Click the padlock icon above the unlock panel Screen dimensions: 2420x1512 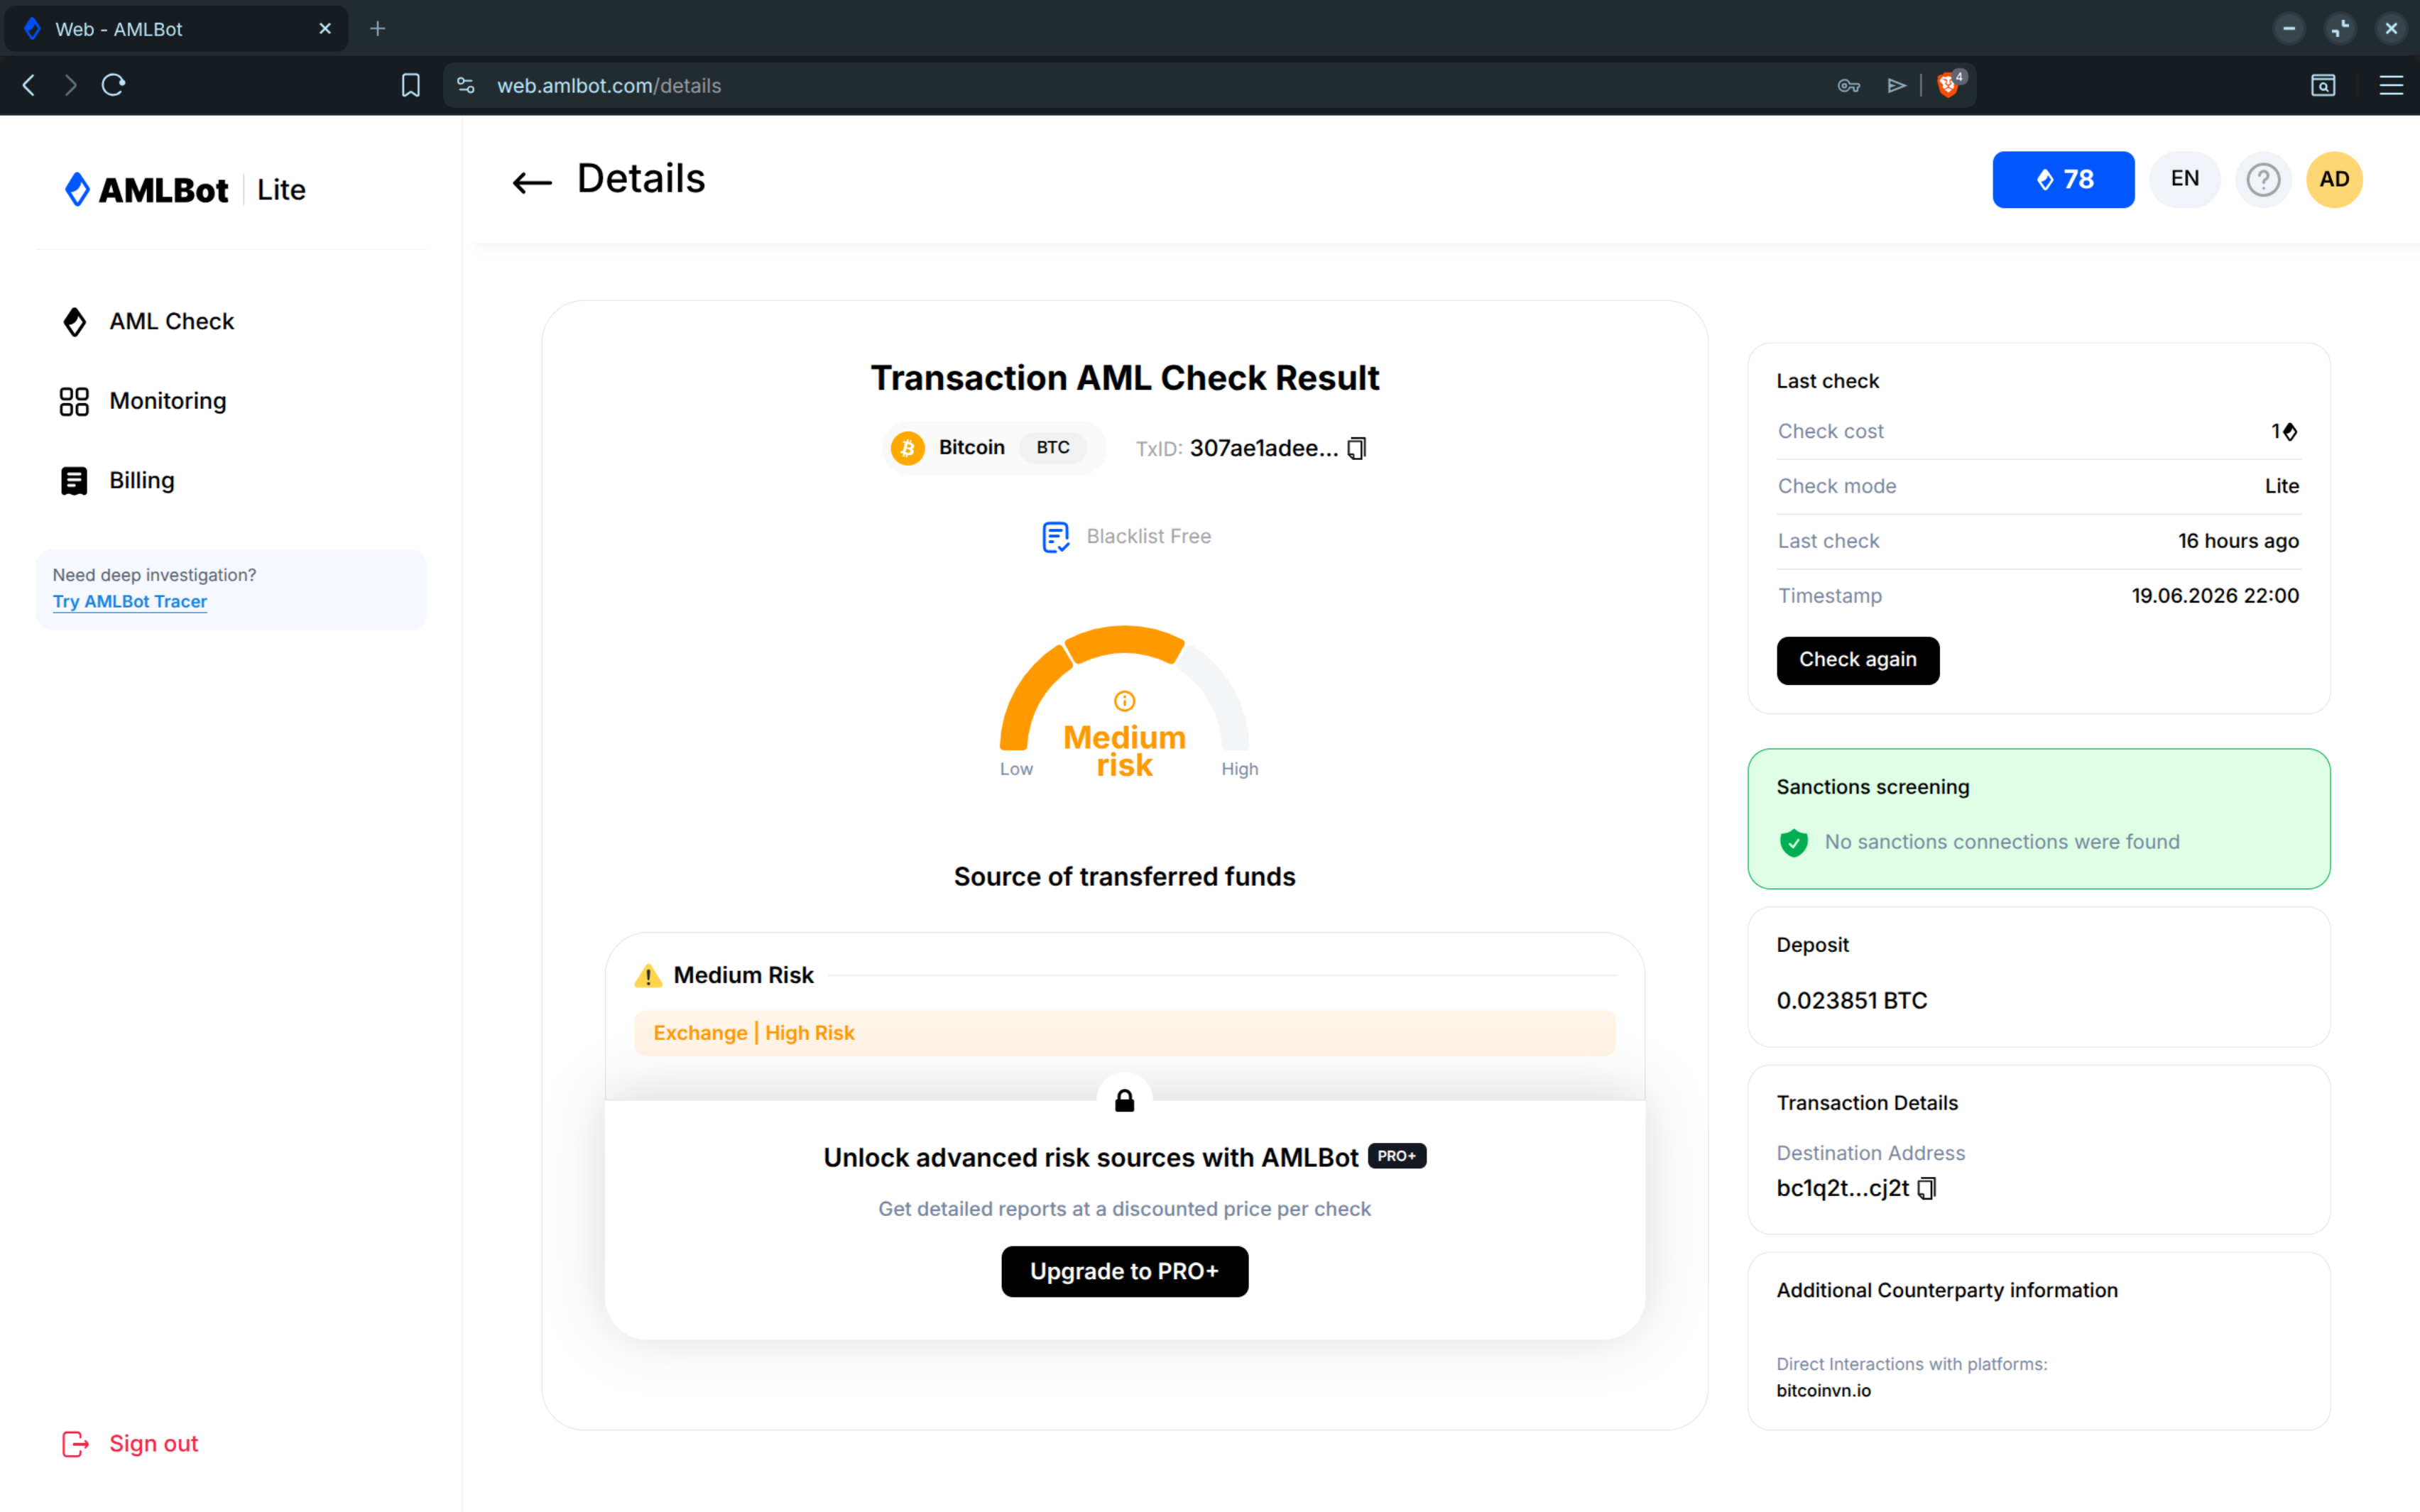coord(1125,1101)
